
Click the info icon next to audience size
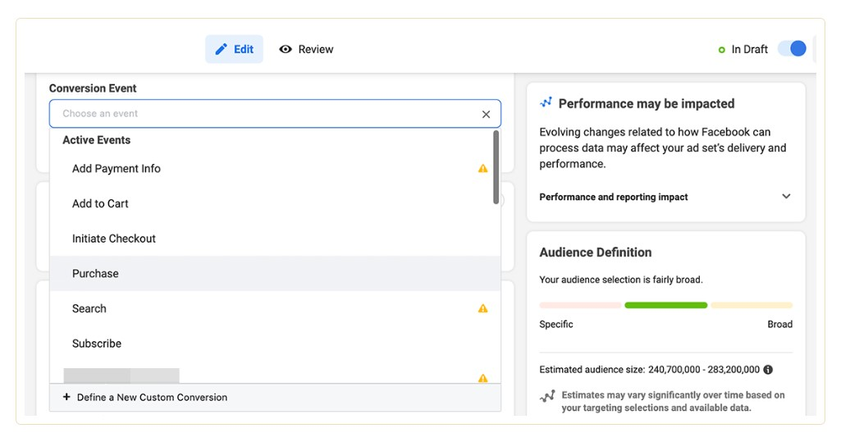tap(768, 370)
